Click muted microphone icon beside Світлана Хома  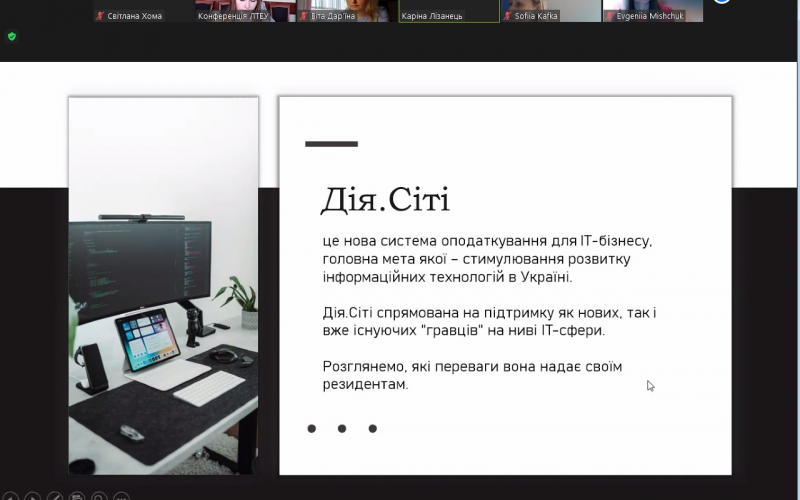(100, 16)
